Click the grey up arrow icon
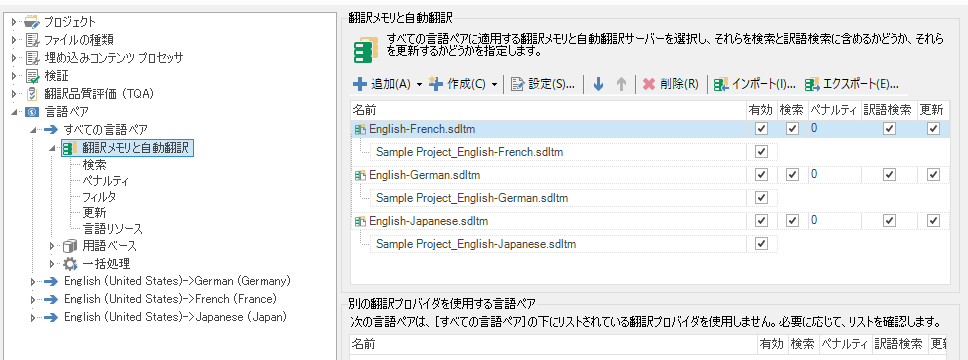This screenshot has height=360, width=968. 622,84
